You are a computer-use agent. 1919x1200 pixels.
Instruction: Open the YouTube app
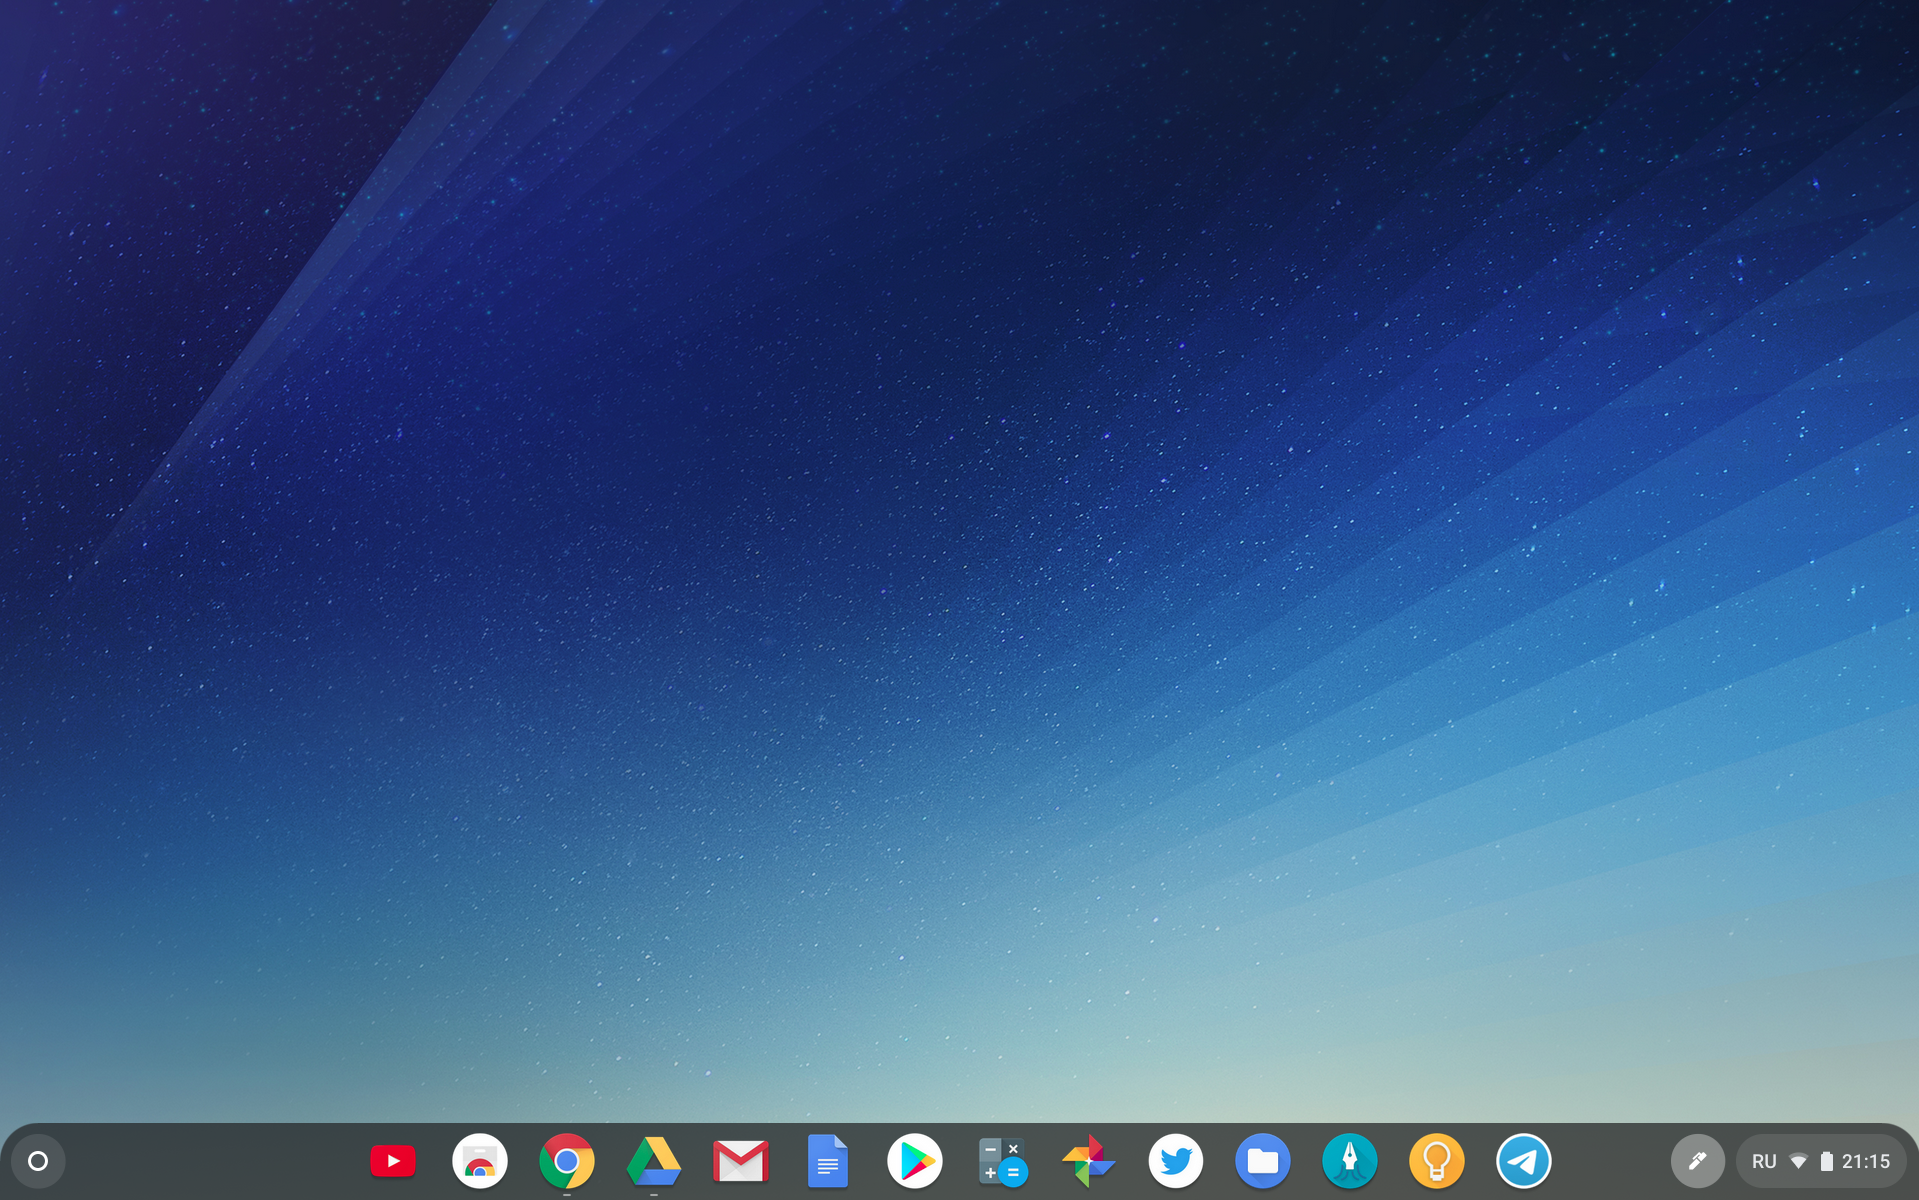pos(392,1161)
